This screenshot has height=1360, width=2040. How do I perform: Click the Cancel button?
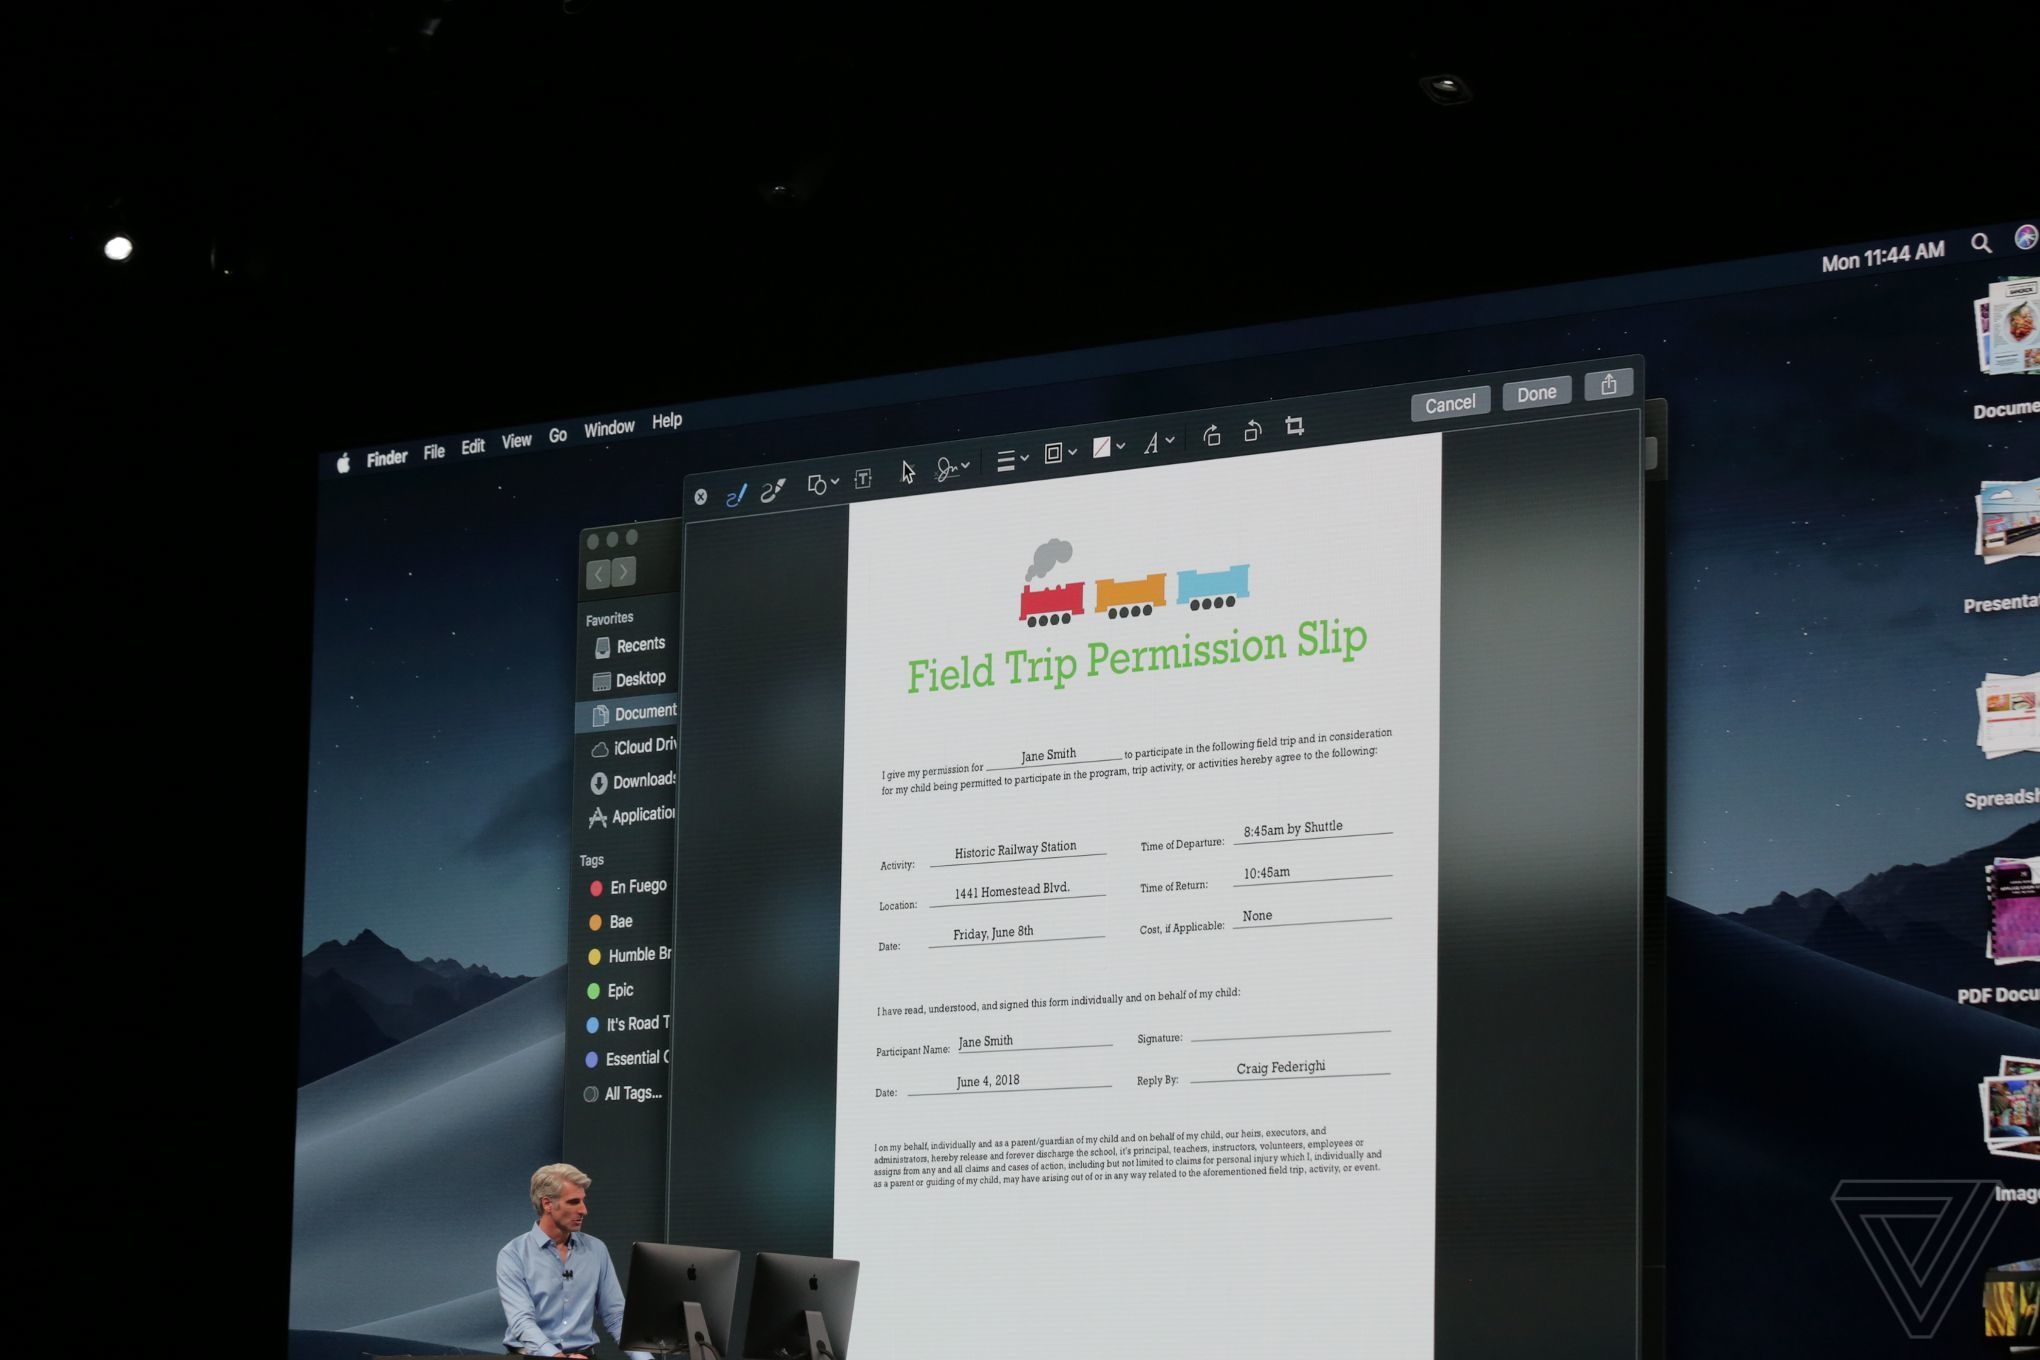pyautogui.click(x=1450, y=404)
